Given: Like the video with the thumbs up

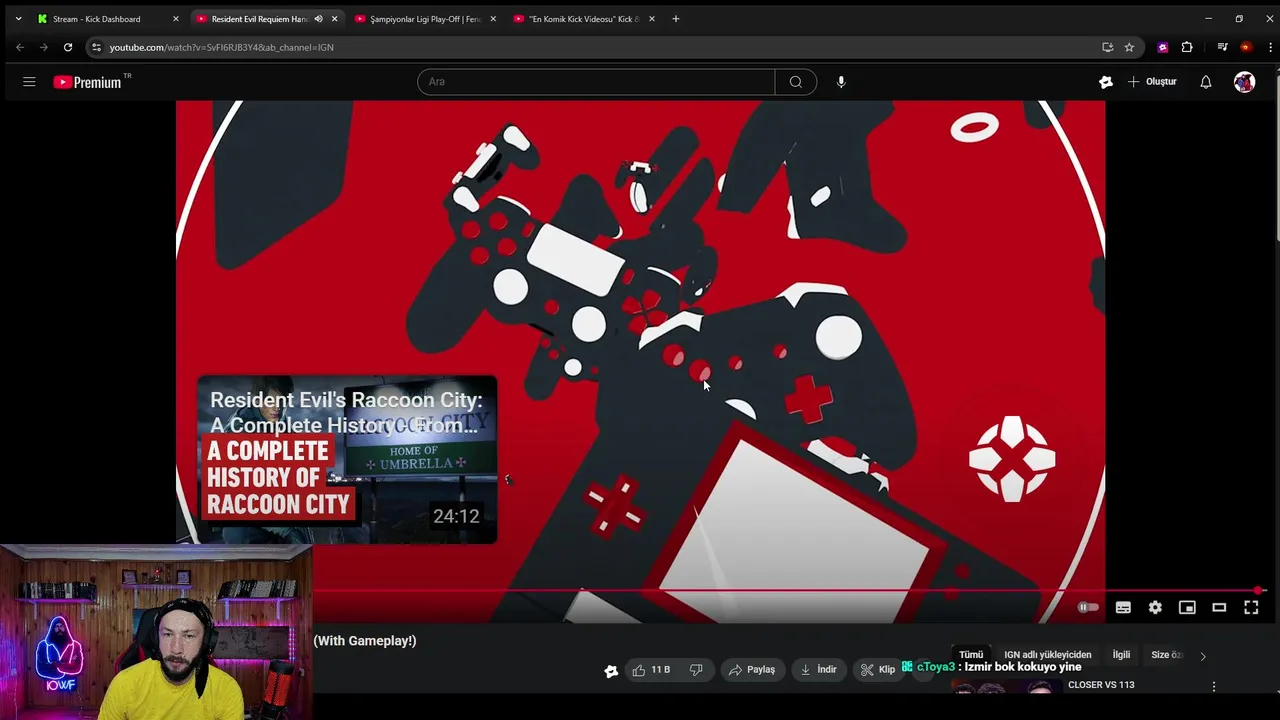Looking at the screenshot, I should click(x=651, y=670).
